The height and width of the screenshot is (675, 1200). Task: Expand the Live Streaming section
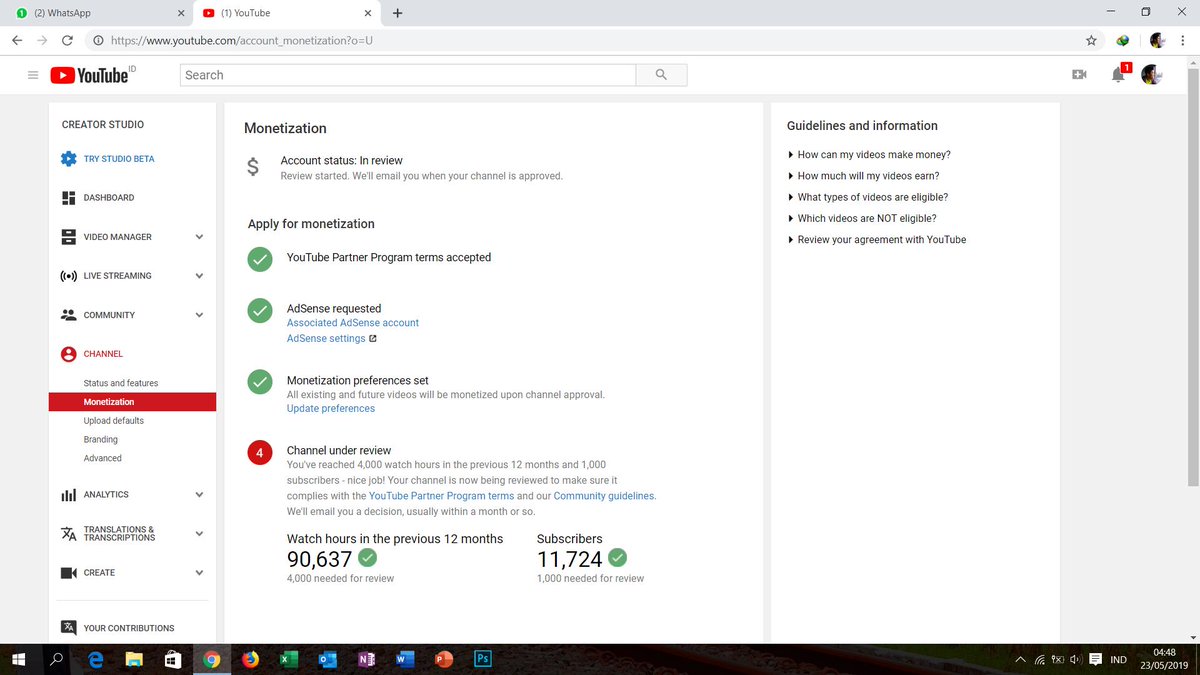[x=199, y=276]
